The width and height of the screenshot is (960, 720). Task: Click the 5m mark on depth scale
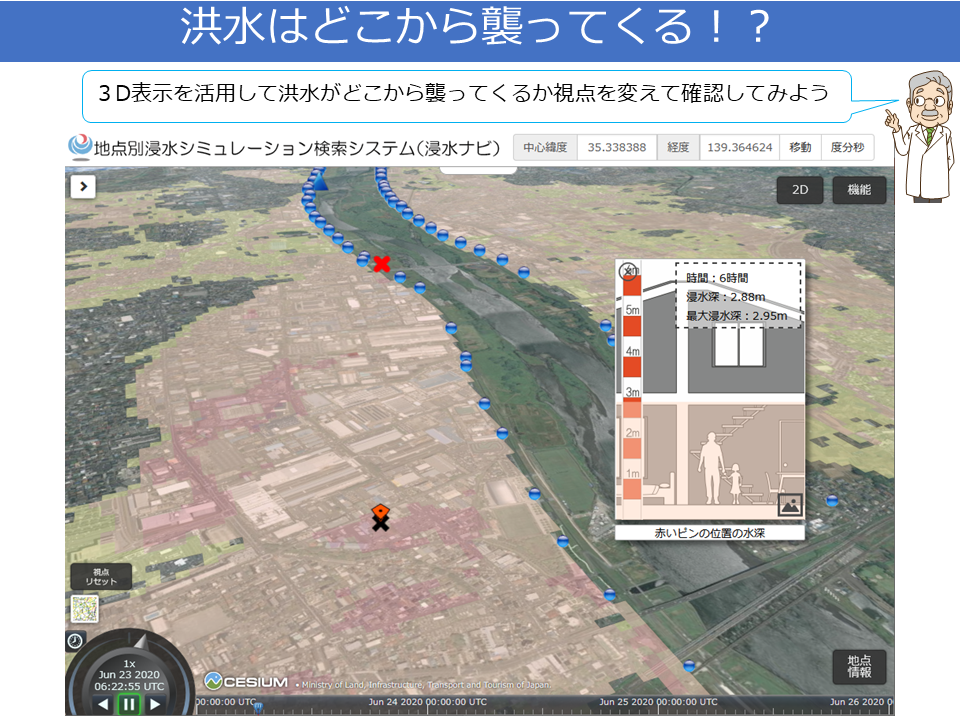point(632,310)
